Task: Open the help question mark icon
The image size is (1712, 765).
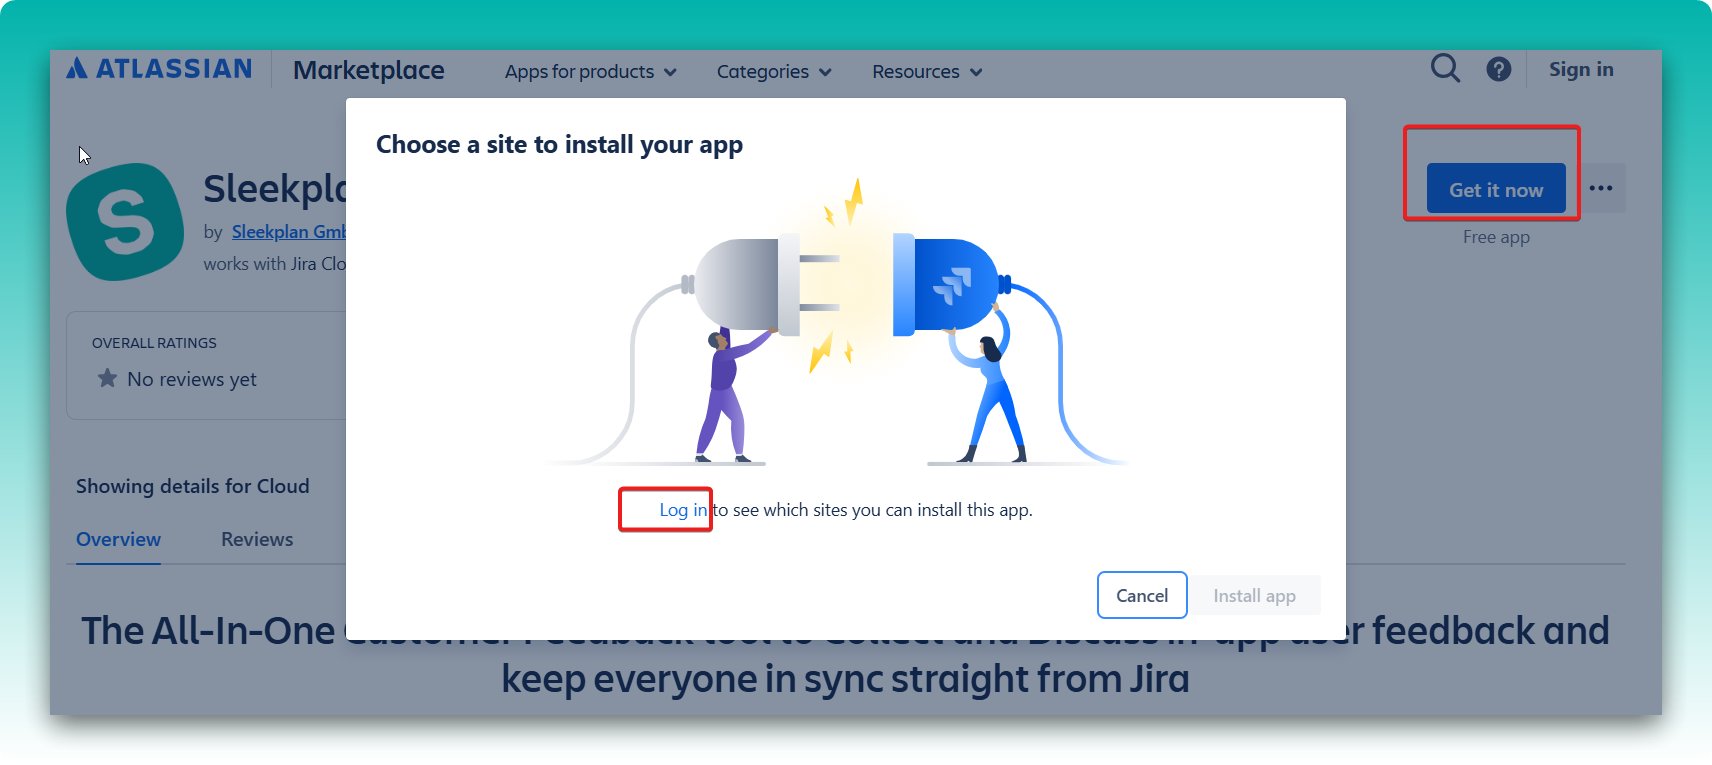Action: pos(1498,69)
